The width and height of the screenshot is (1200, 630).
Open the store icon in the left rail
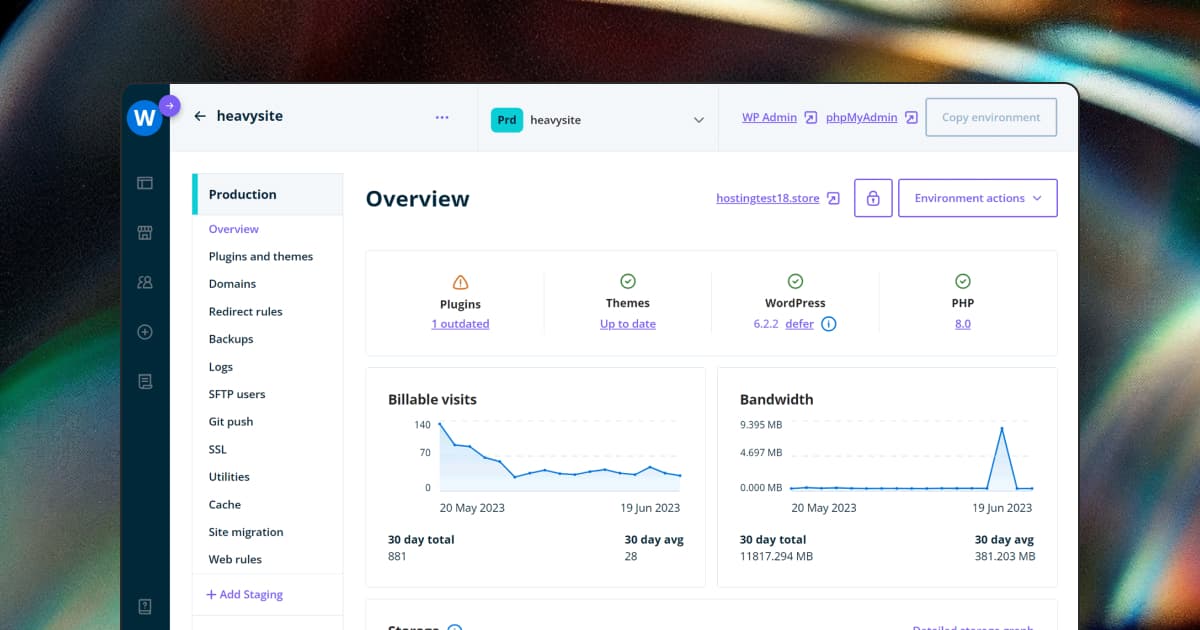(x=145, y=233)
